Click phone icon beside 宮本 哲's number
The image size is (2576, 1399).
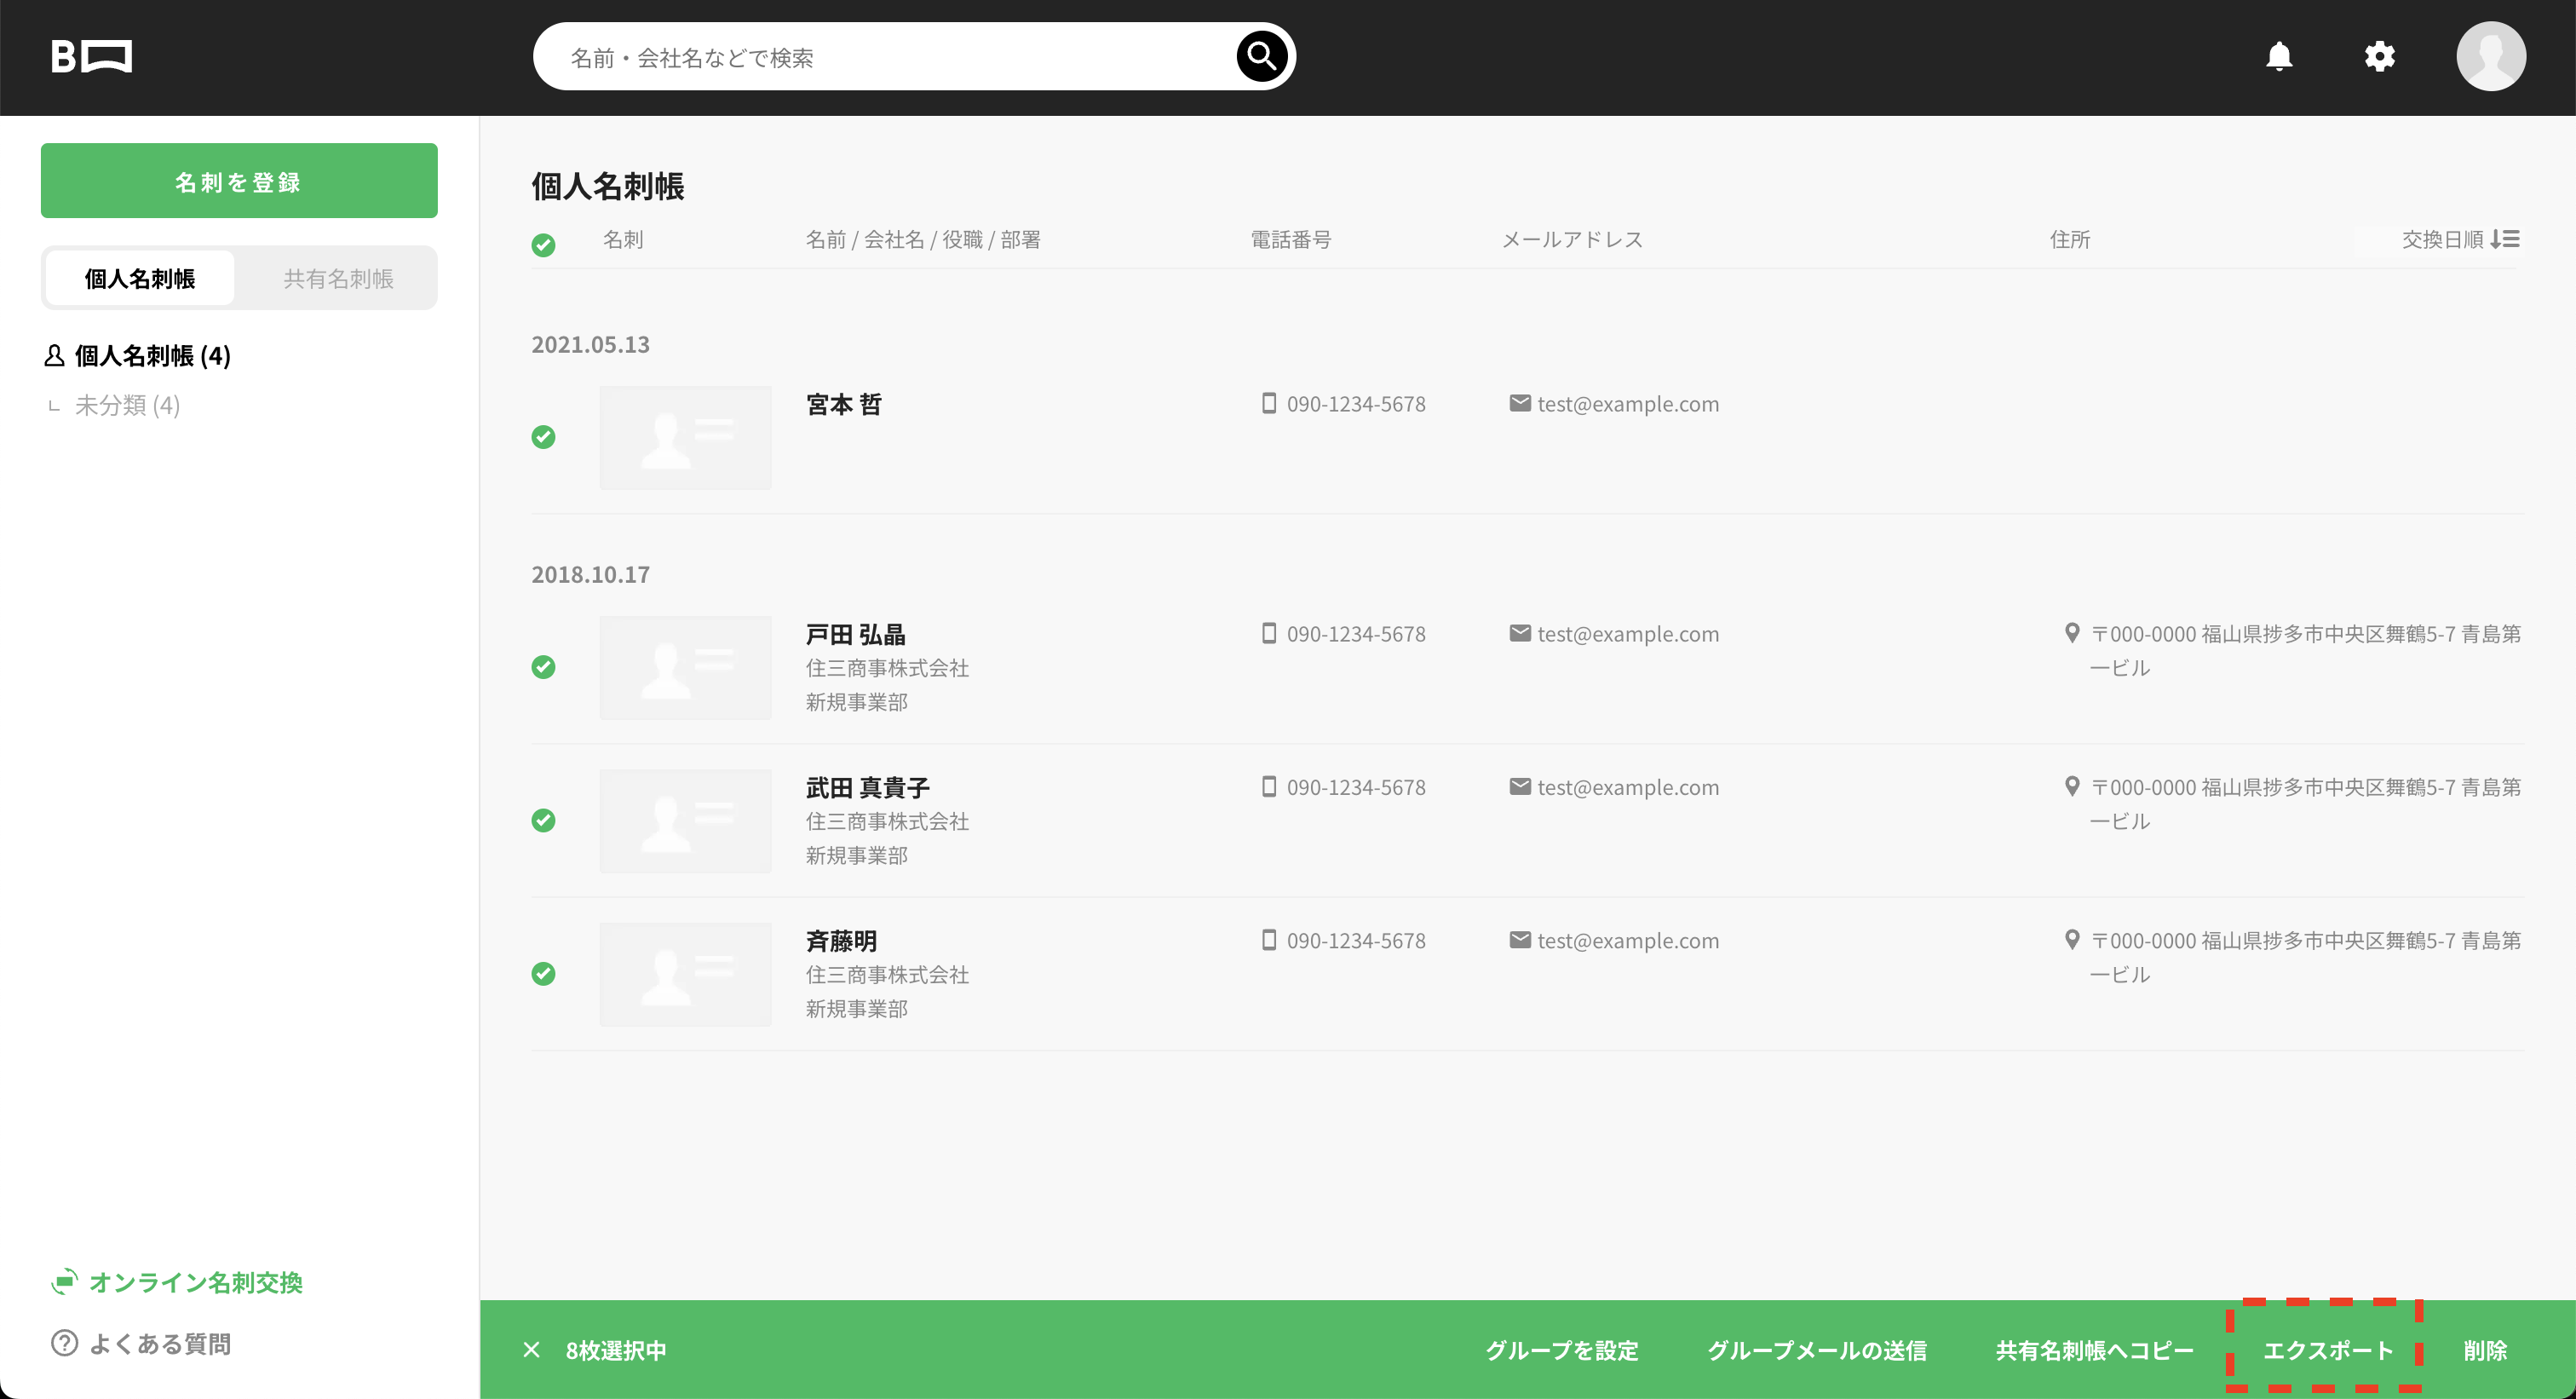tap(1269, 403)
